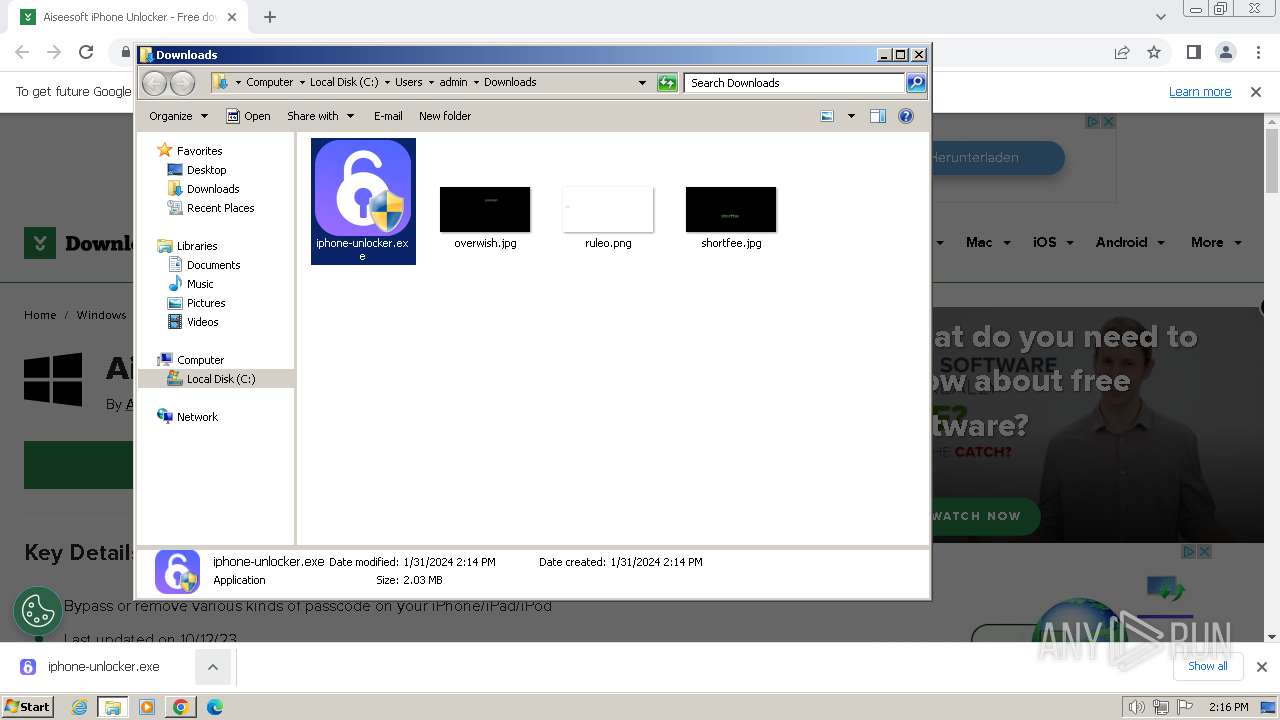
Task: Open the Videos library
Action: tap(202, 322)
